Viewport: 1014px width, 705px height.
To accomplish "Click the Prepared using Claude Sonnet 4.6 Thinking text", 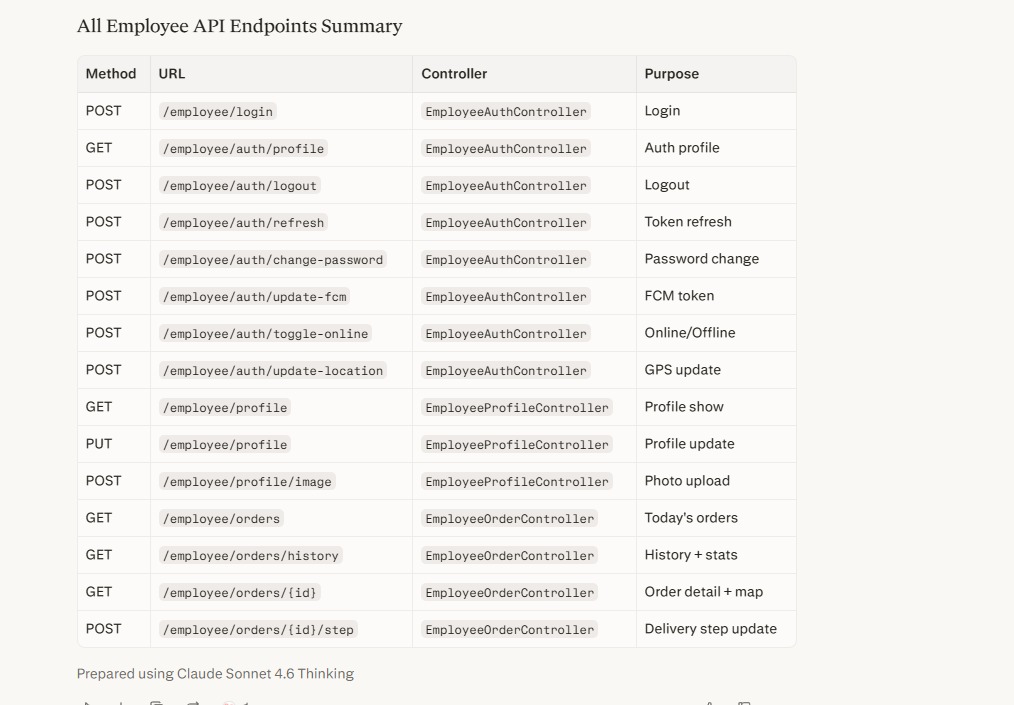I will pos(215,673).
